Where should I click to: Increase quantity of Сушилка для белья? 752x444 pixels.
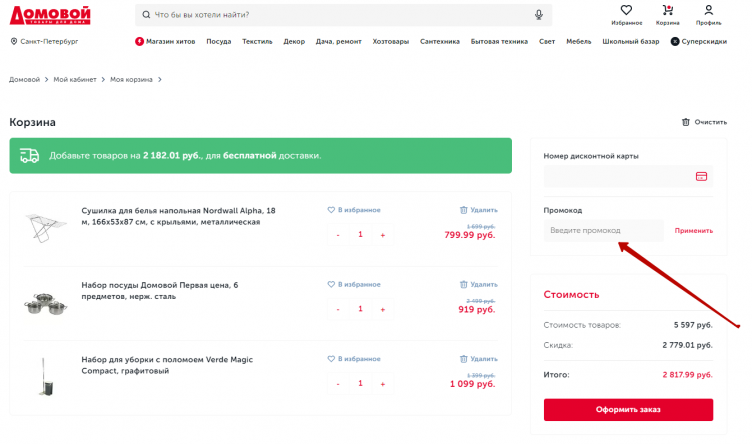tap(383, 235)
